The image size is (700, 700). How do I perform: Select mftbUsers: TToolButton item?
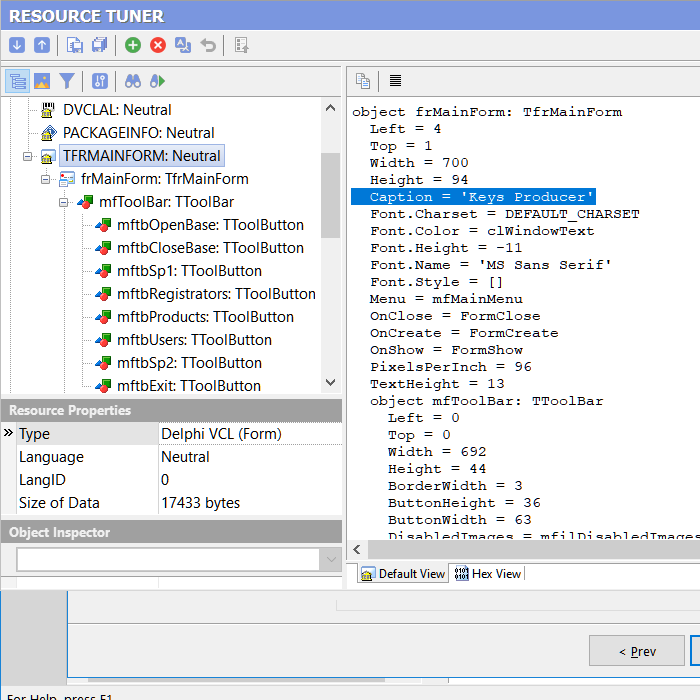[194, 340]
